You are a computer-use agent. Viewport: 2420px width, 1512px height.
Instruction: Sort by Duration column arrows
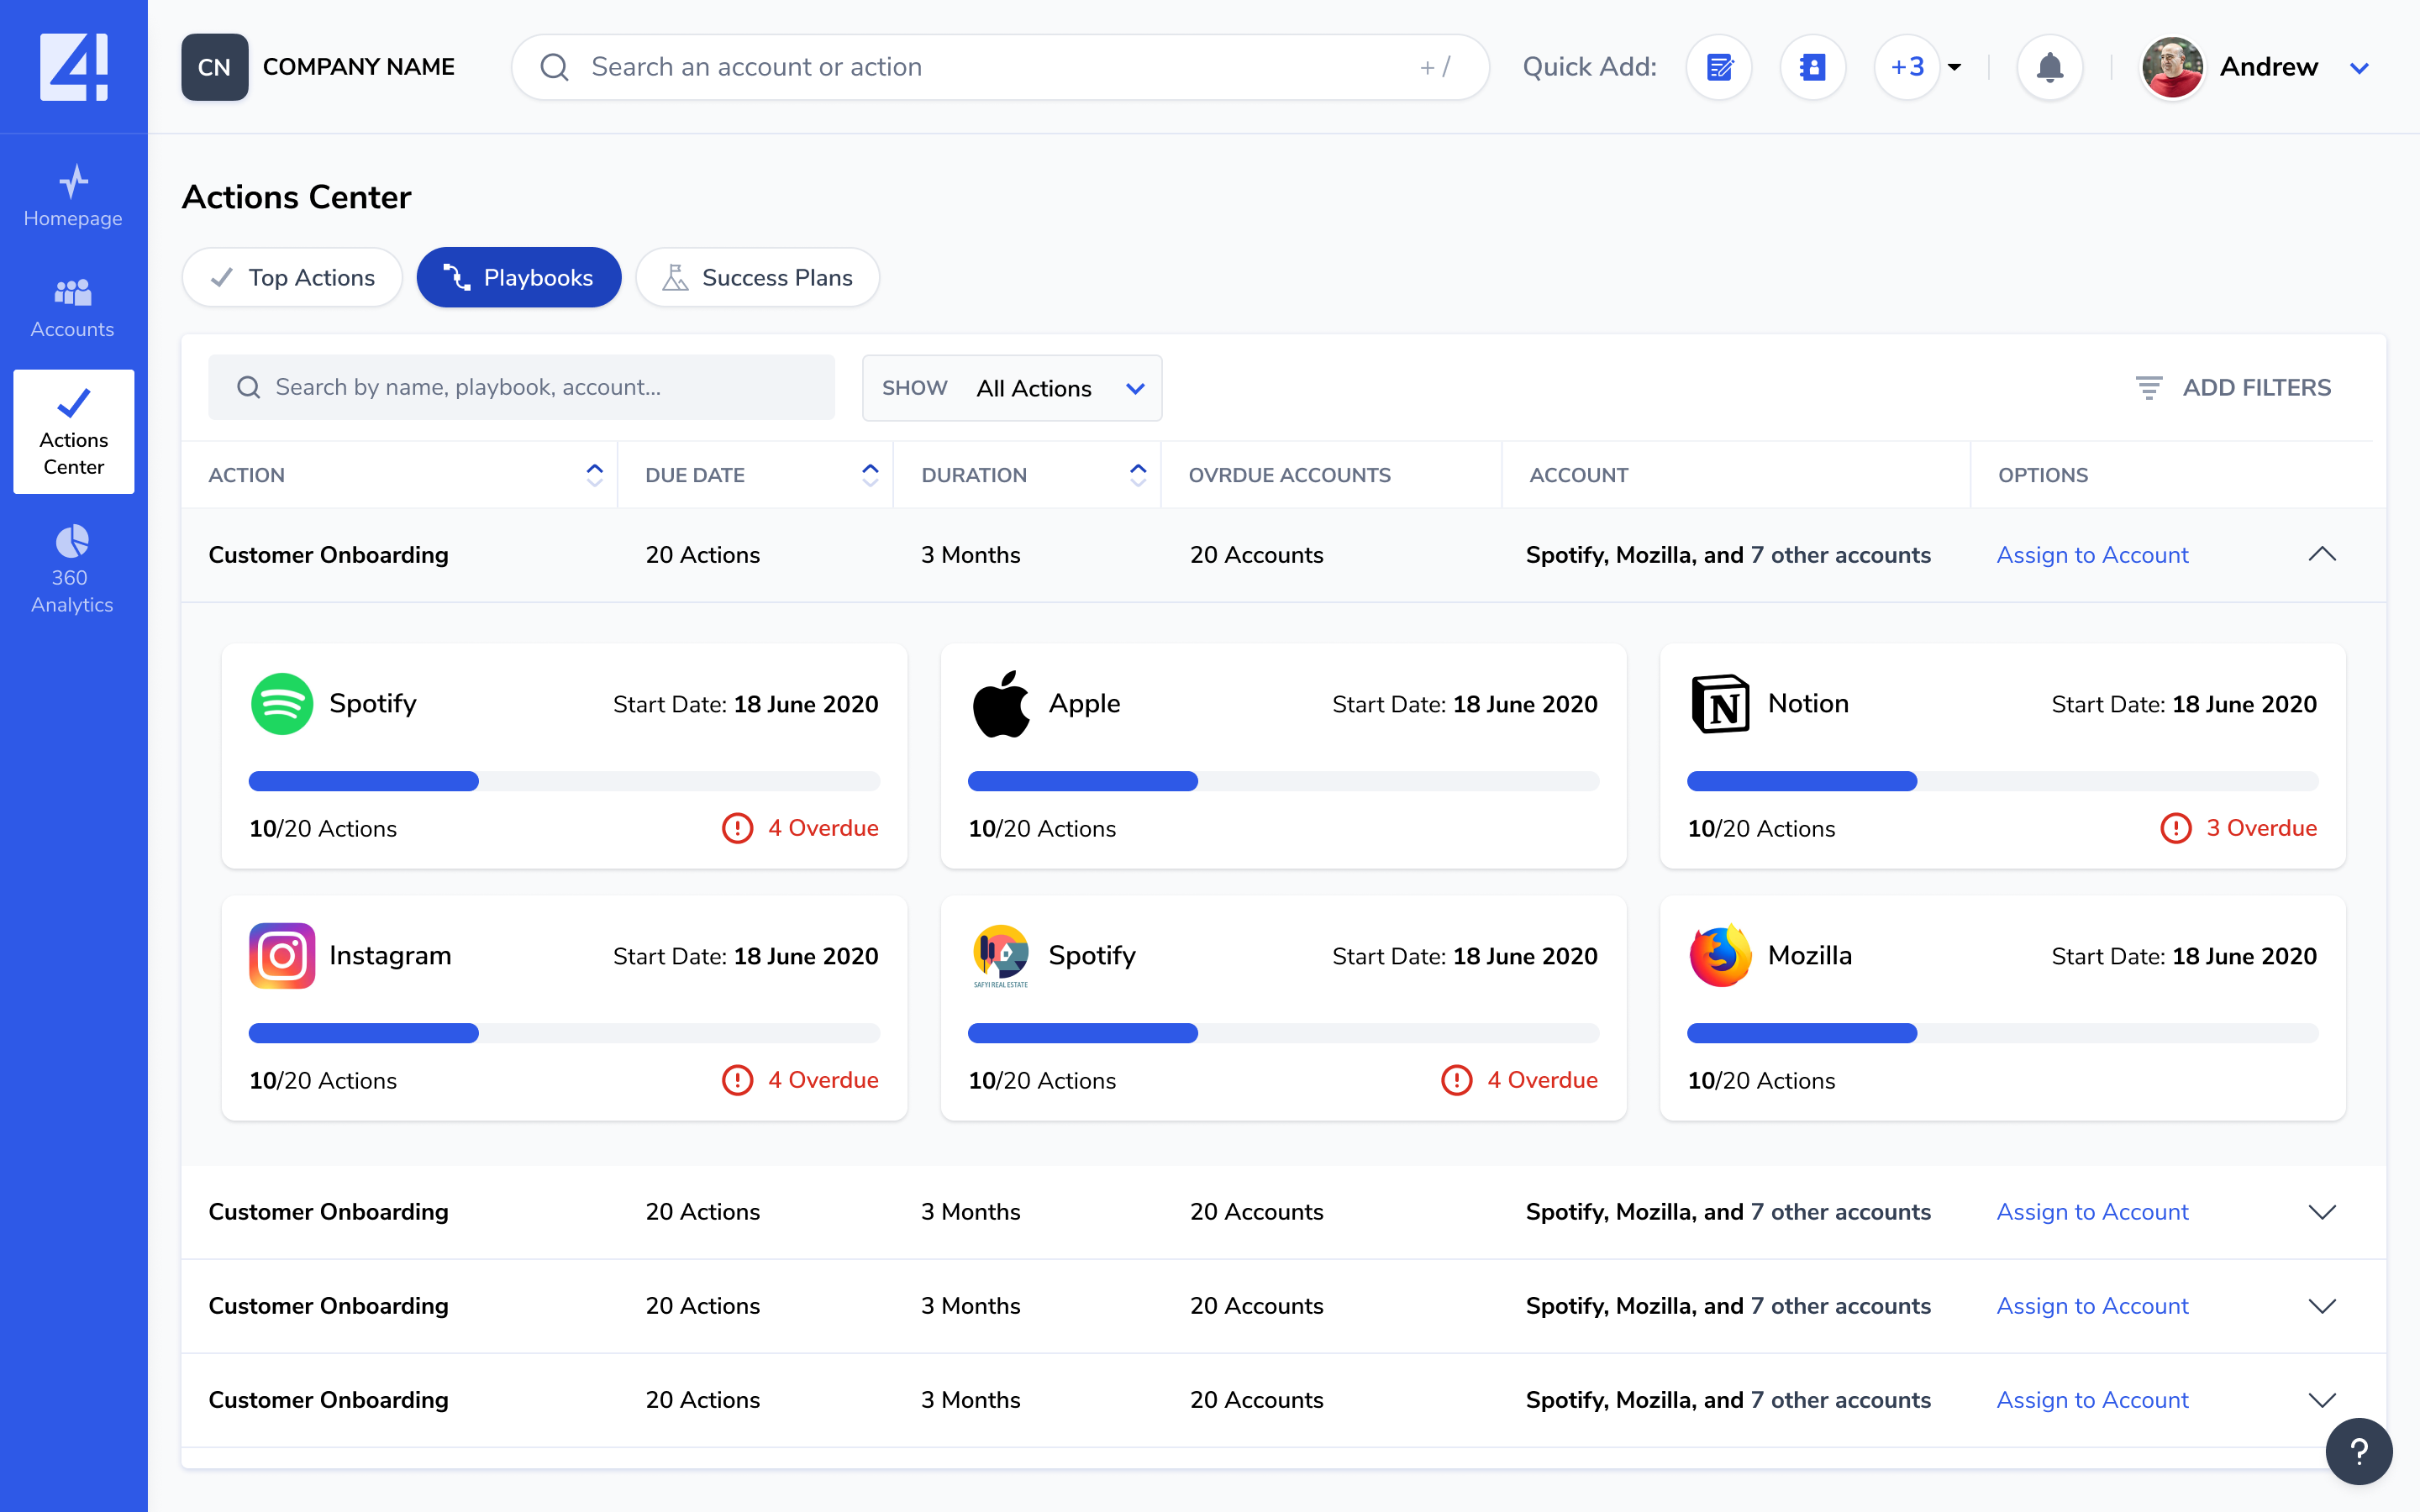(x=1137, y=475)
